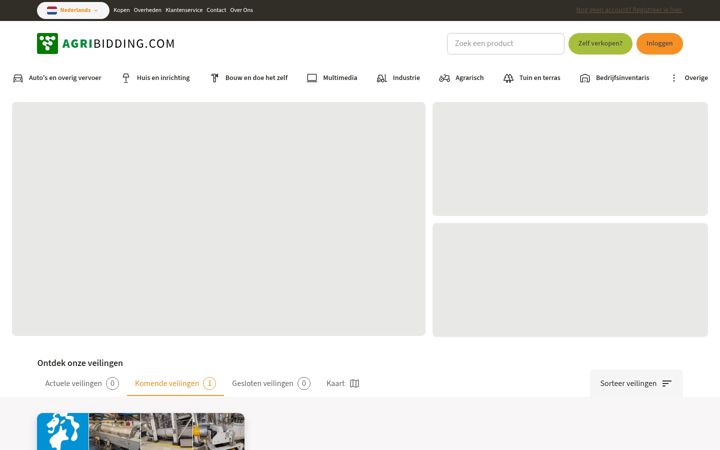Click the three-dots icon beside Overige
Screen dimensions: 720x450
click(x=674, y=78)
